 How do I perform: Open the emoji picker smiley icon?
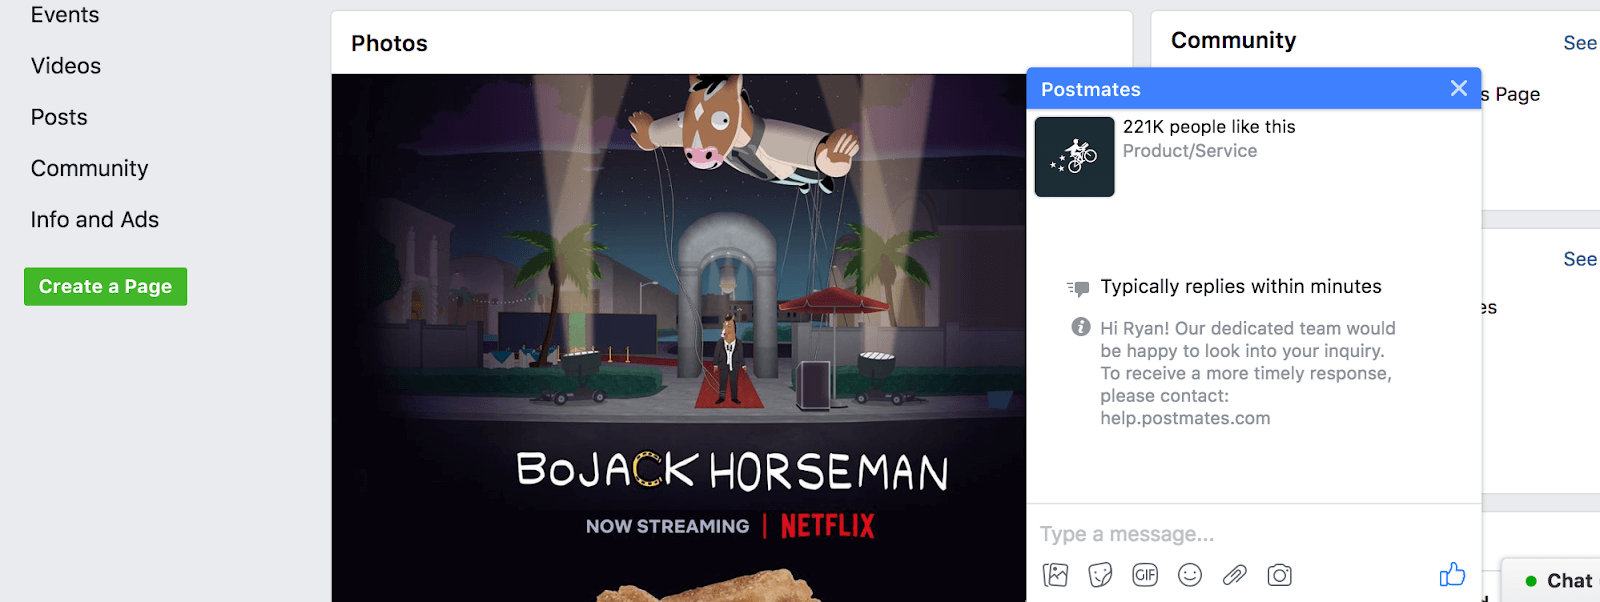coord(1190,575)
